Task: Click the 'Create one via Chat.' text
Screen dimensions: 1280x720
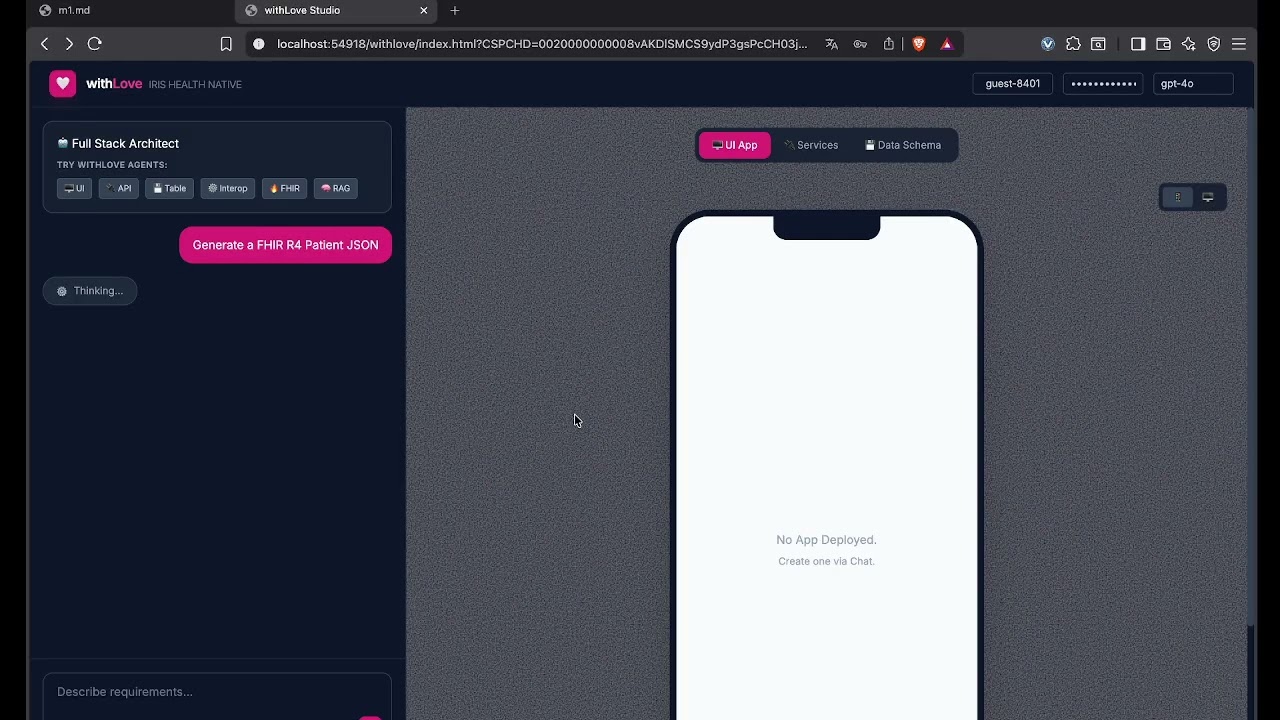Action: [x=826, y=561]
